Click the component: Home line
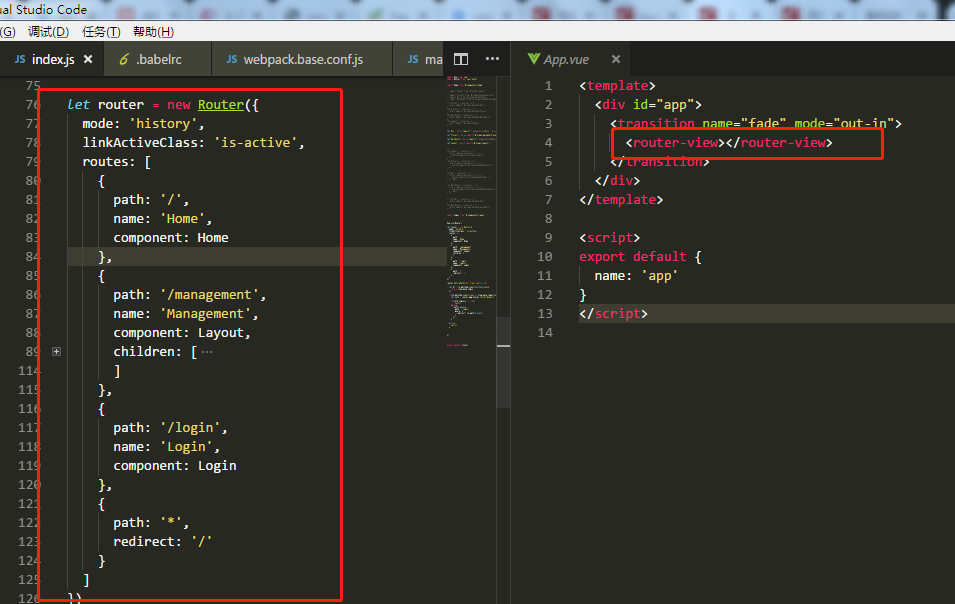Image resolution: width=955 pixels, height=604 pixels. (171, 237)
